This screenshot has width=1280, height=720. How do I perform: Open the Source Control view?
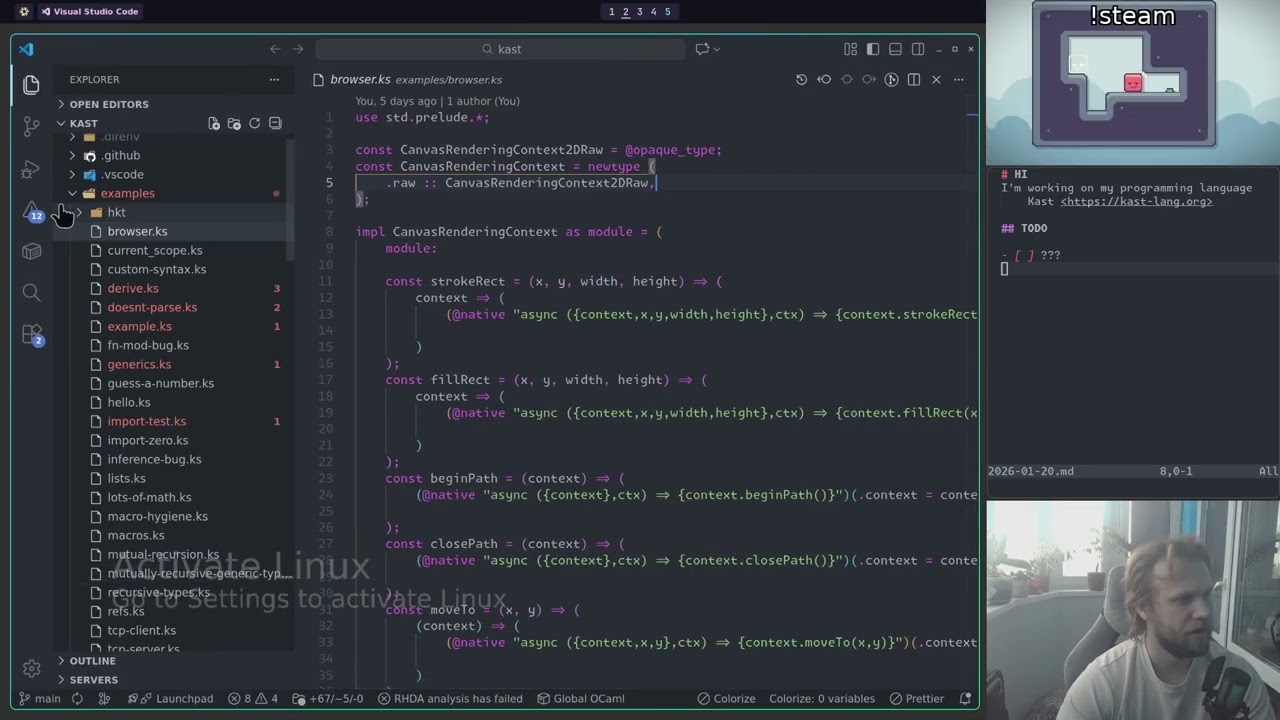31,127
